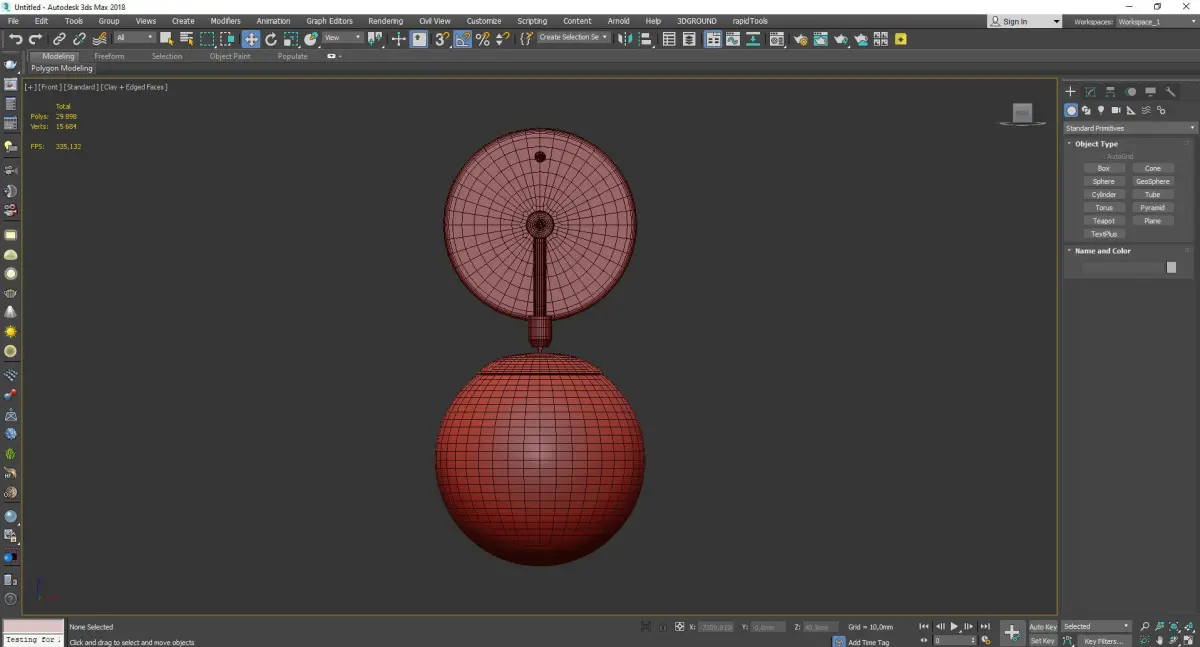Open Render Setup teapot icon
The width and height of the screenshot is (1200, 647).
coord(800,39)
